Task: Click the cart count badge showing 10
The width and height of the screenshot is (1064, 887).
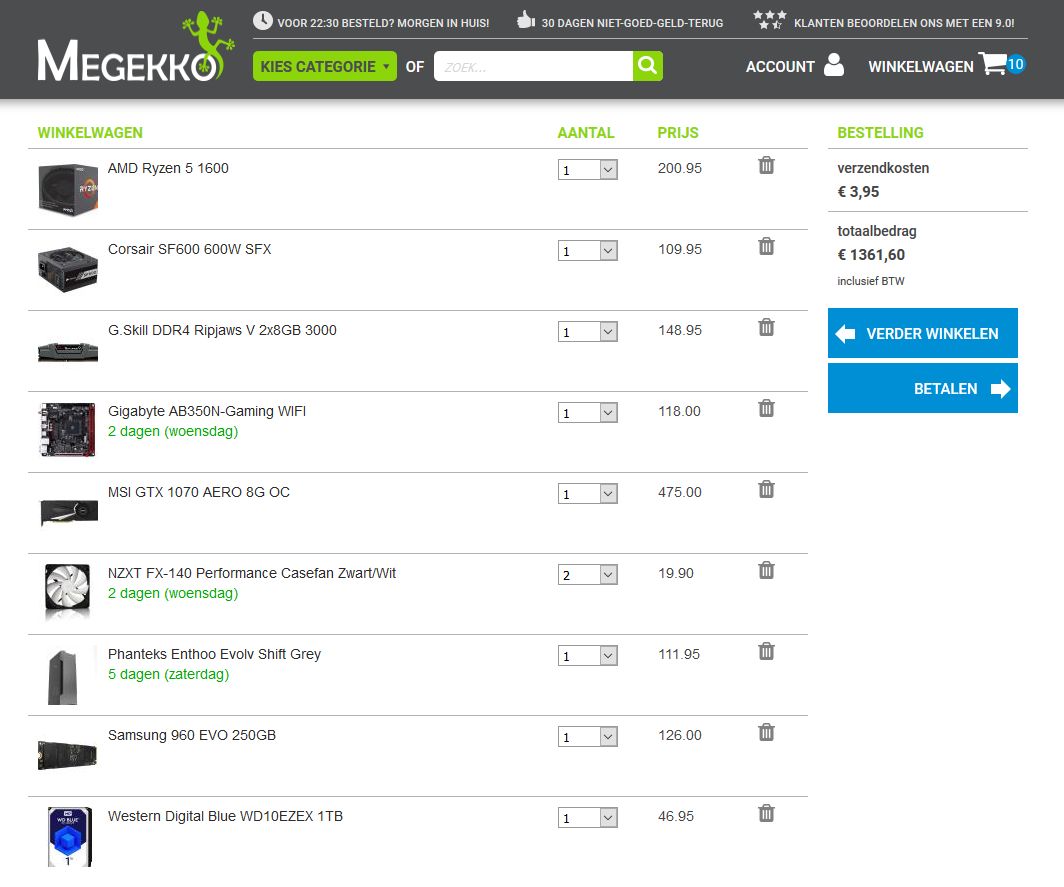Action: pyautogui.click(x=1015, y=64)
